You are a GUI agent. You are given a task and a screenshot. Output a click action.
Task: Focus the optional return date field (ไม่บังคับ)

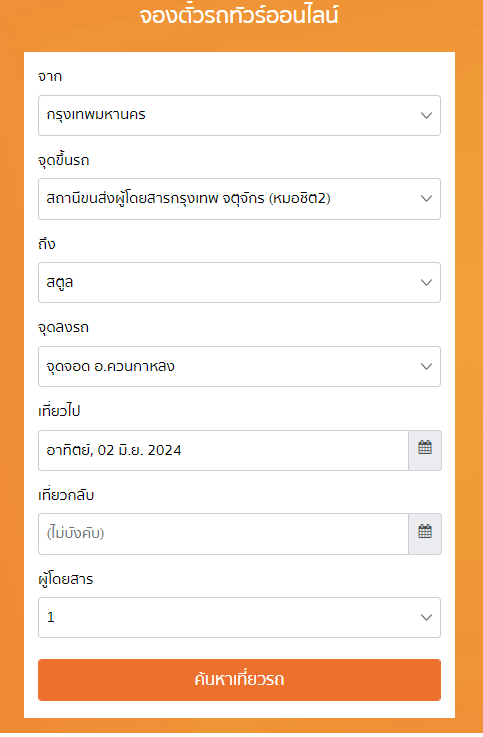coord(223,534)
